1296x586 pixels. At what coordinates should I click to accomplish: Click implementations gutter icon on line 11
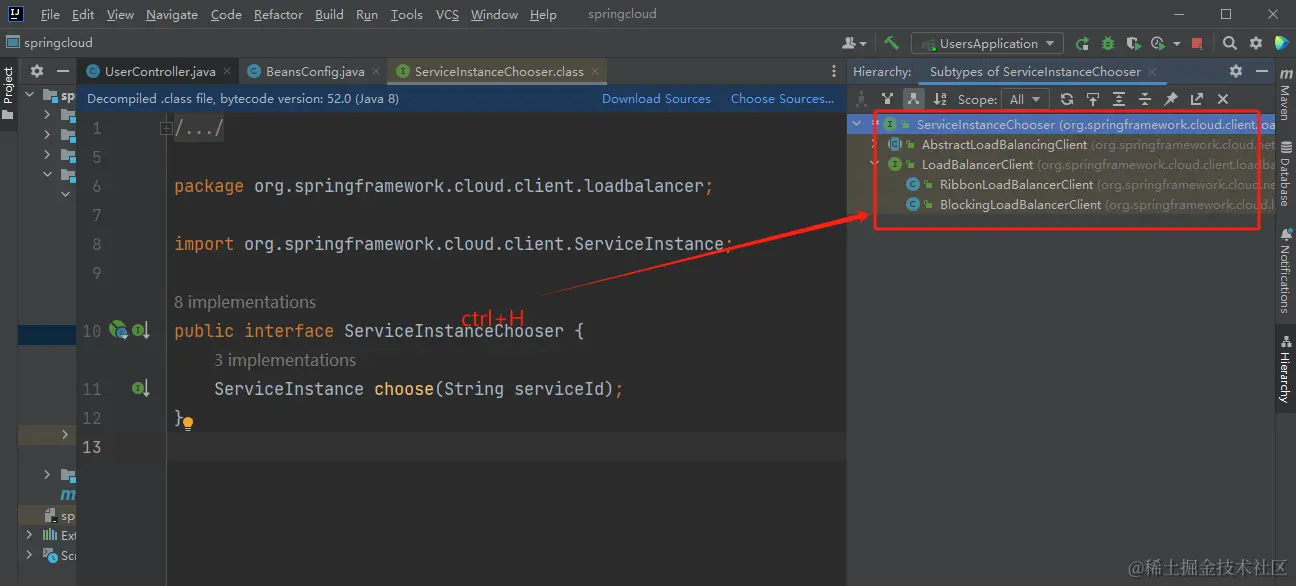[141, 388]
